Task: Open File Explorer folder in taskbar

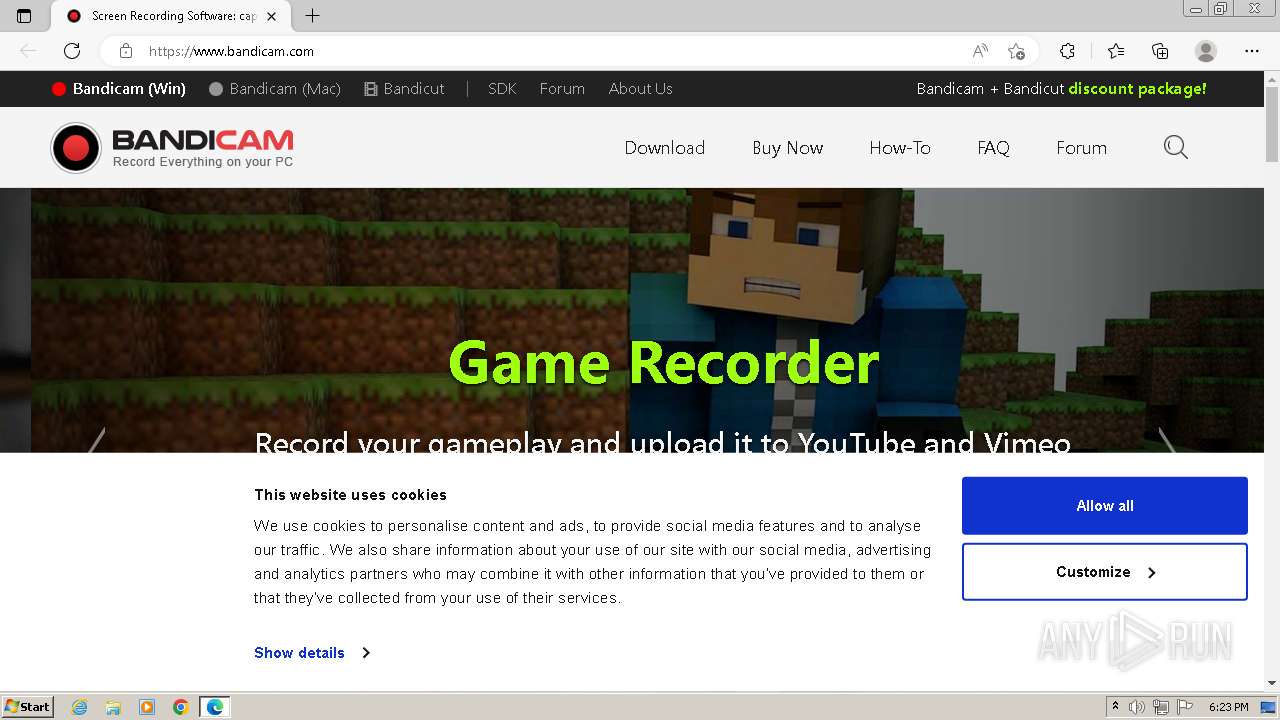Action: point(113,707)
